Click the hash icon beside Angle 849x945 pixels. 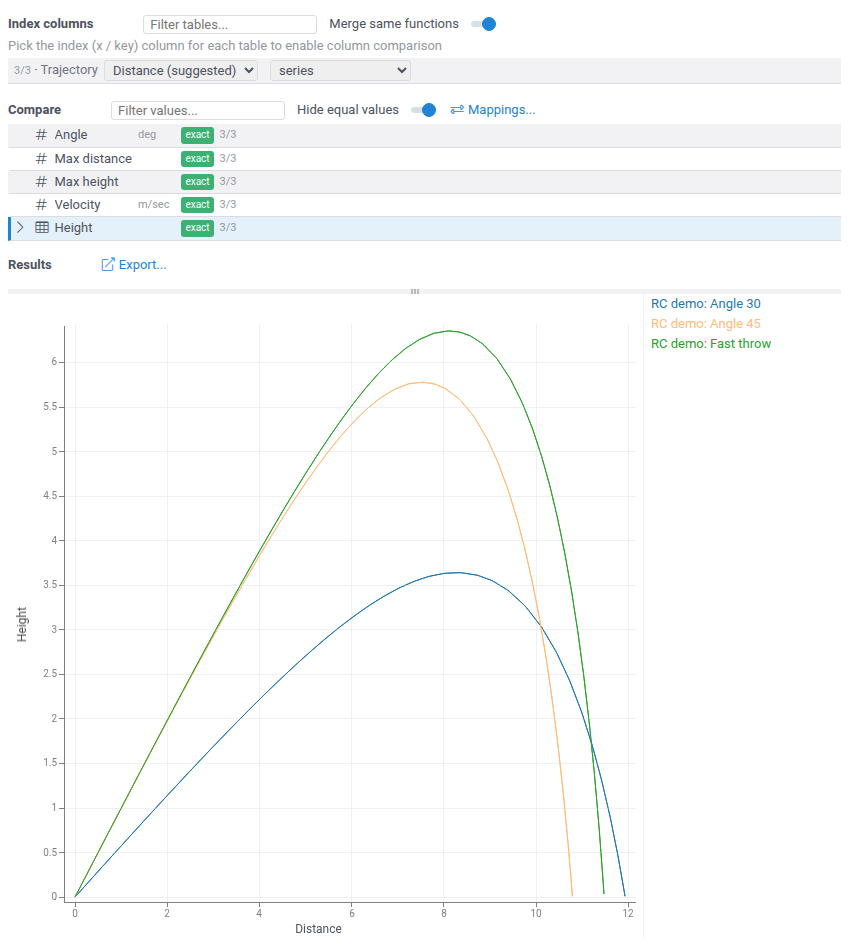[41, 134]
